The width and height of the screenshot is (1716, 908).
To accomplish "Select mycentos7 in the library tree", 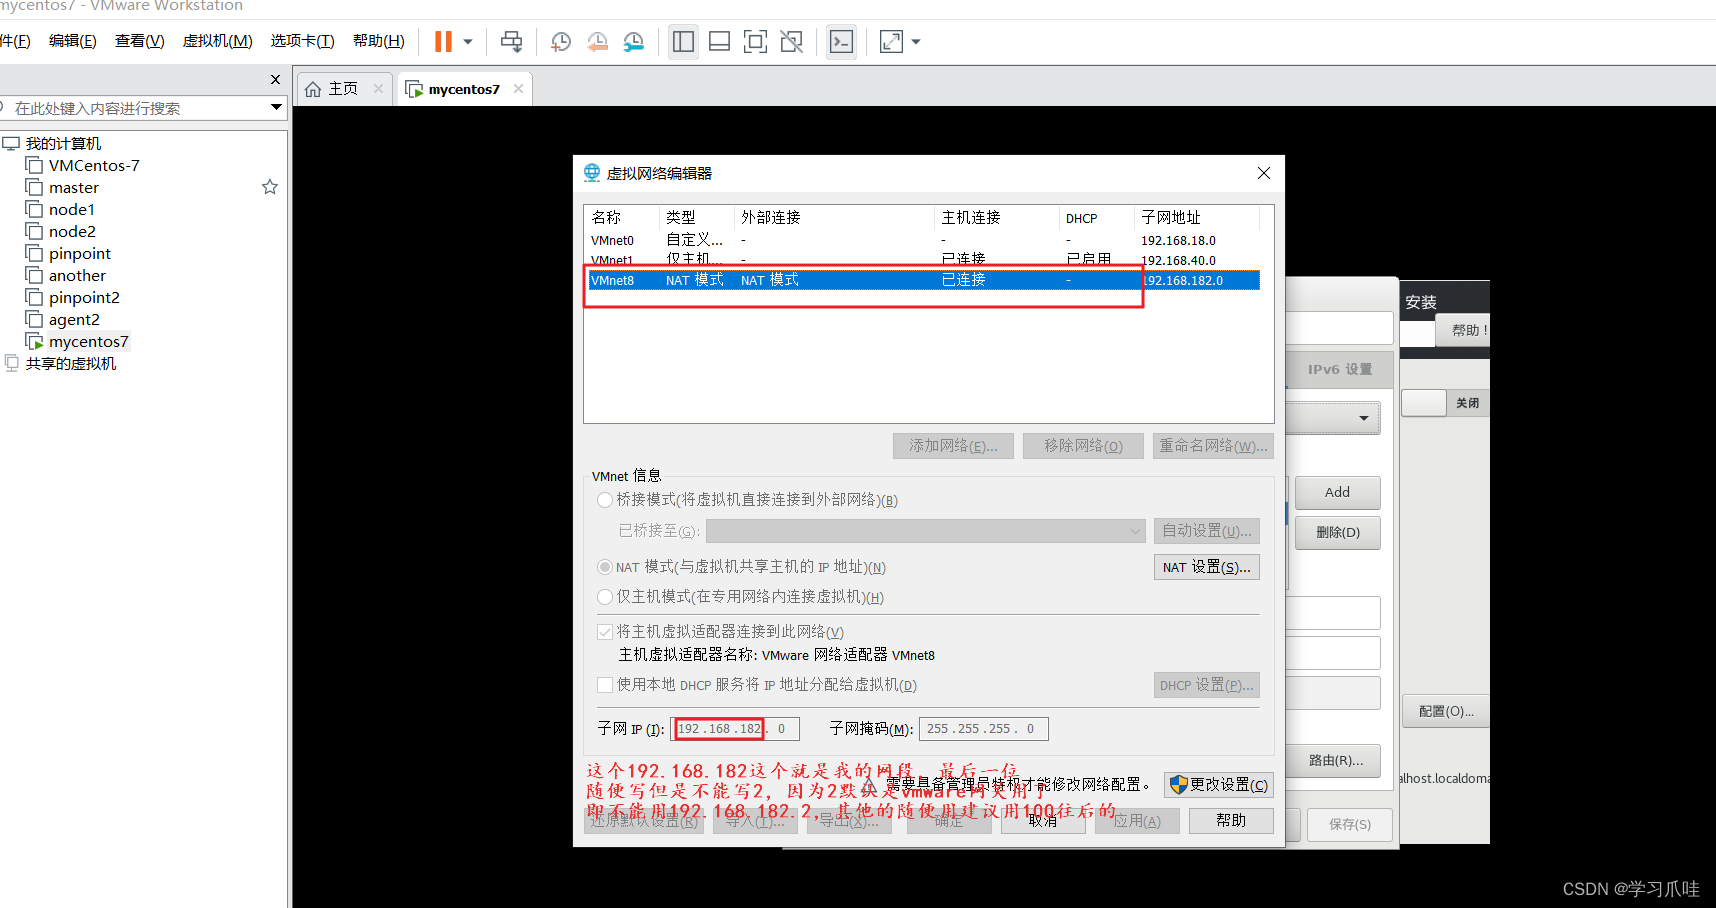I will pyautogui.click(x=88, y=342).
